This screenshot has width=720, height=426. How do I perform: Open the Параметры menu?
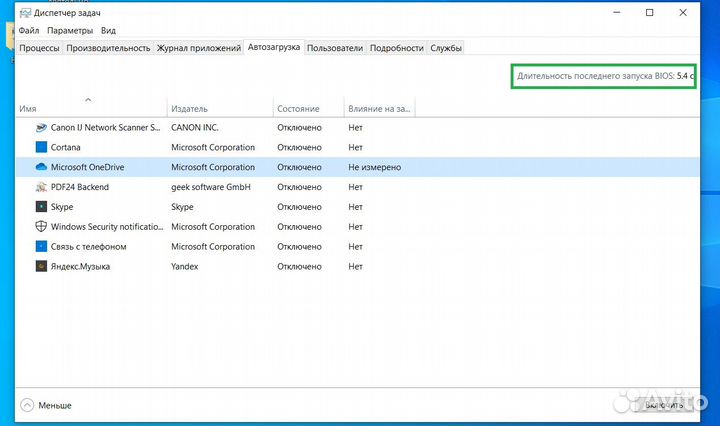(x=69, y=31)
